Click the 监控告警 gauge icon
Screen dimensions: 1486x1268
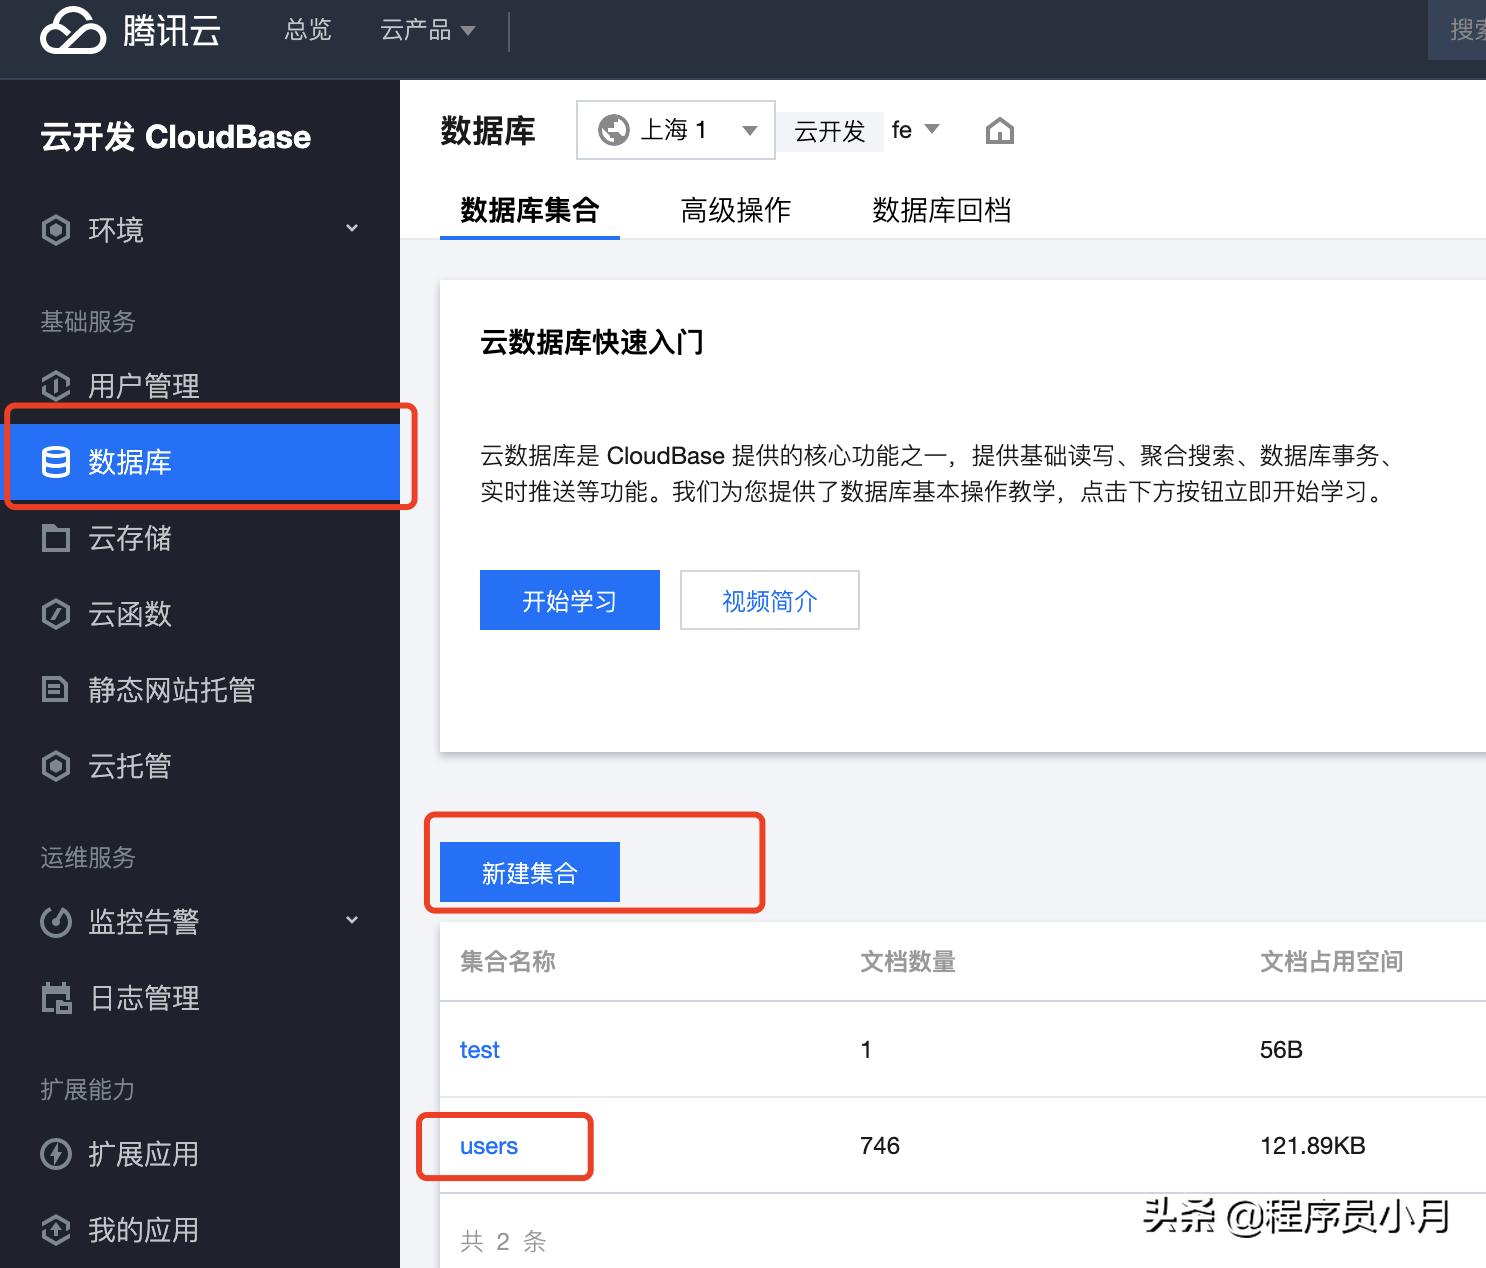[x=56, y=921]
